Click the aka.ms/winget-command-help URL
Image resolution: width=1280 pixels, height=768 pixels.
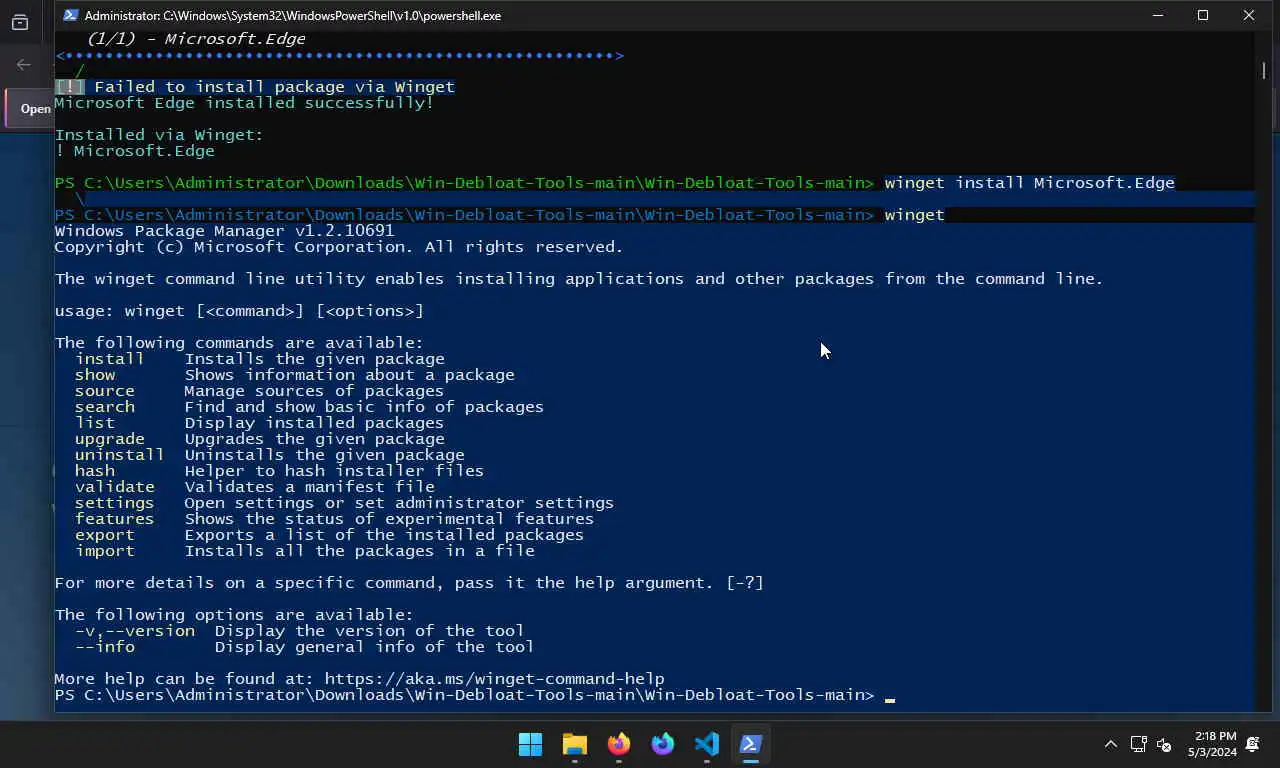pos(494,679)
